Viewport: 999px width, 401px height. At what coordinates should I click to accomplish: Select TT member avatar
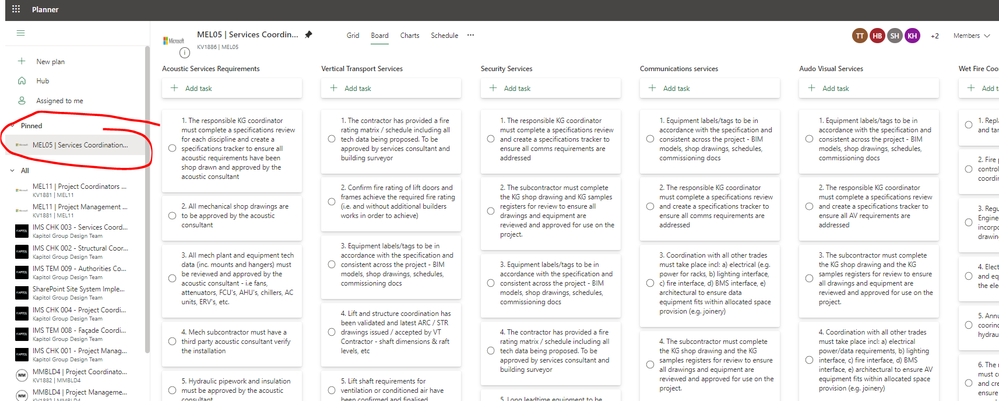click(859, 36)
